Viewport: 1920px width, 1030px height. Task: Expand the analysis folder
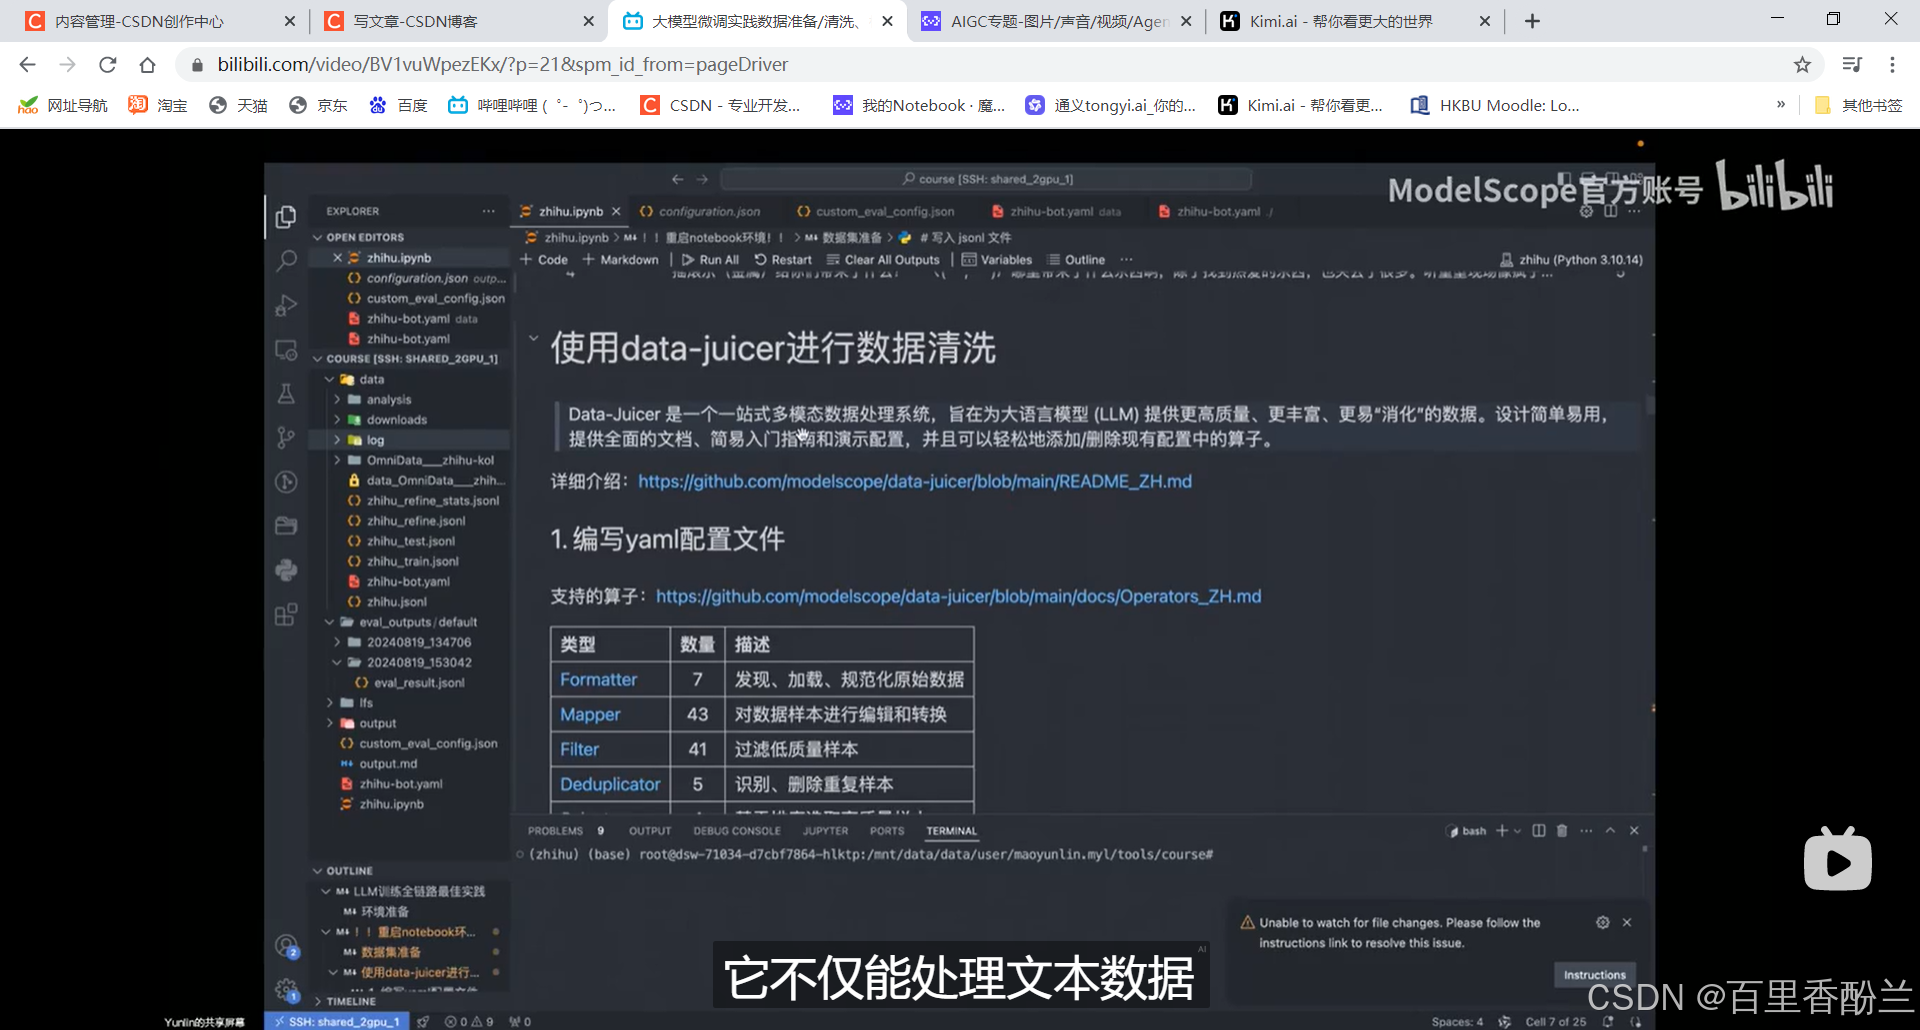point(337,399)
